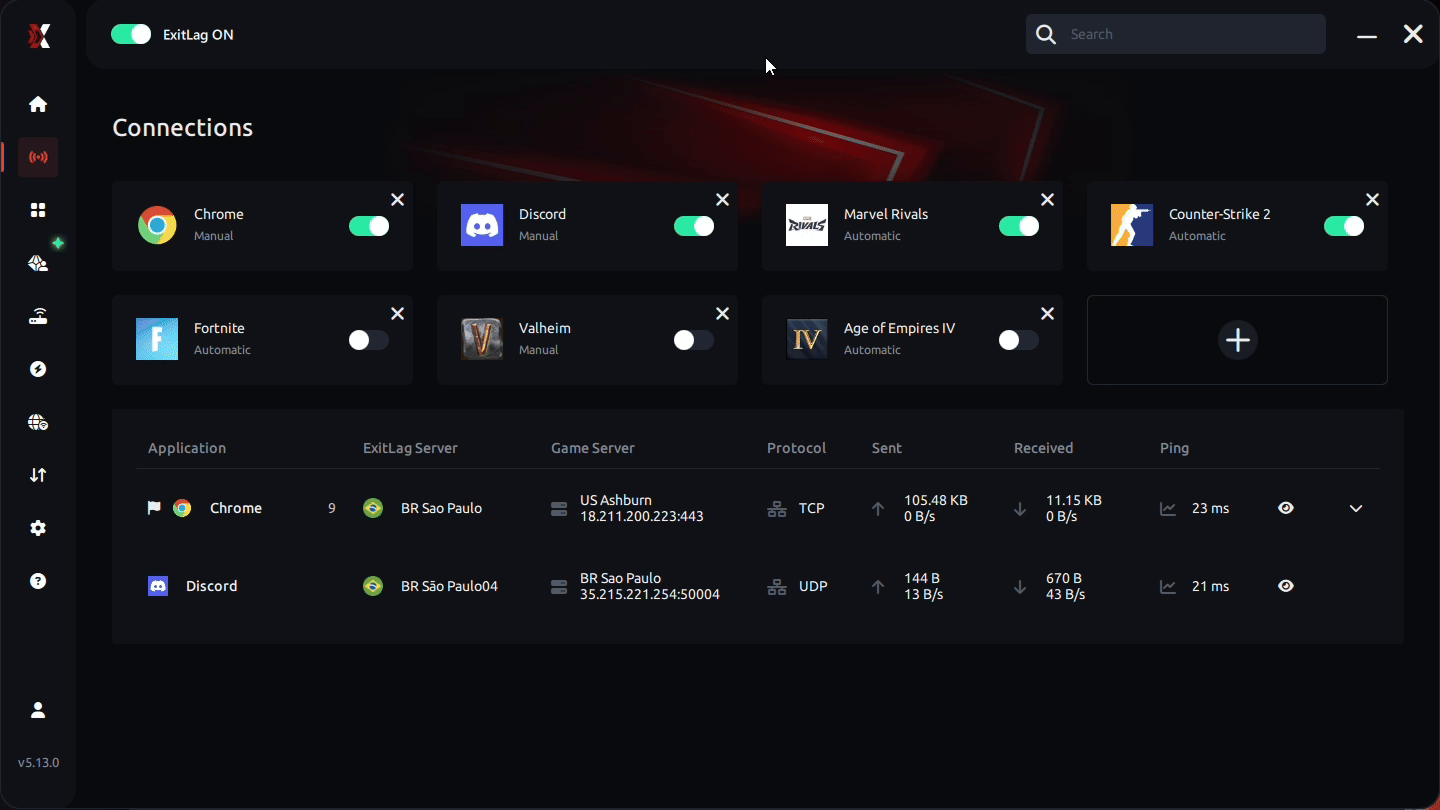Click the server icon beside US Ashburn
Screen dimensions: 1440x810
559,508
